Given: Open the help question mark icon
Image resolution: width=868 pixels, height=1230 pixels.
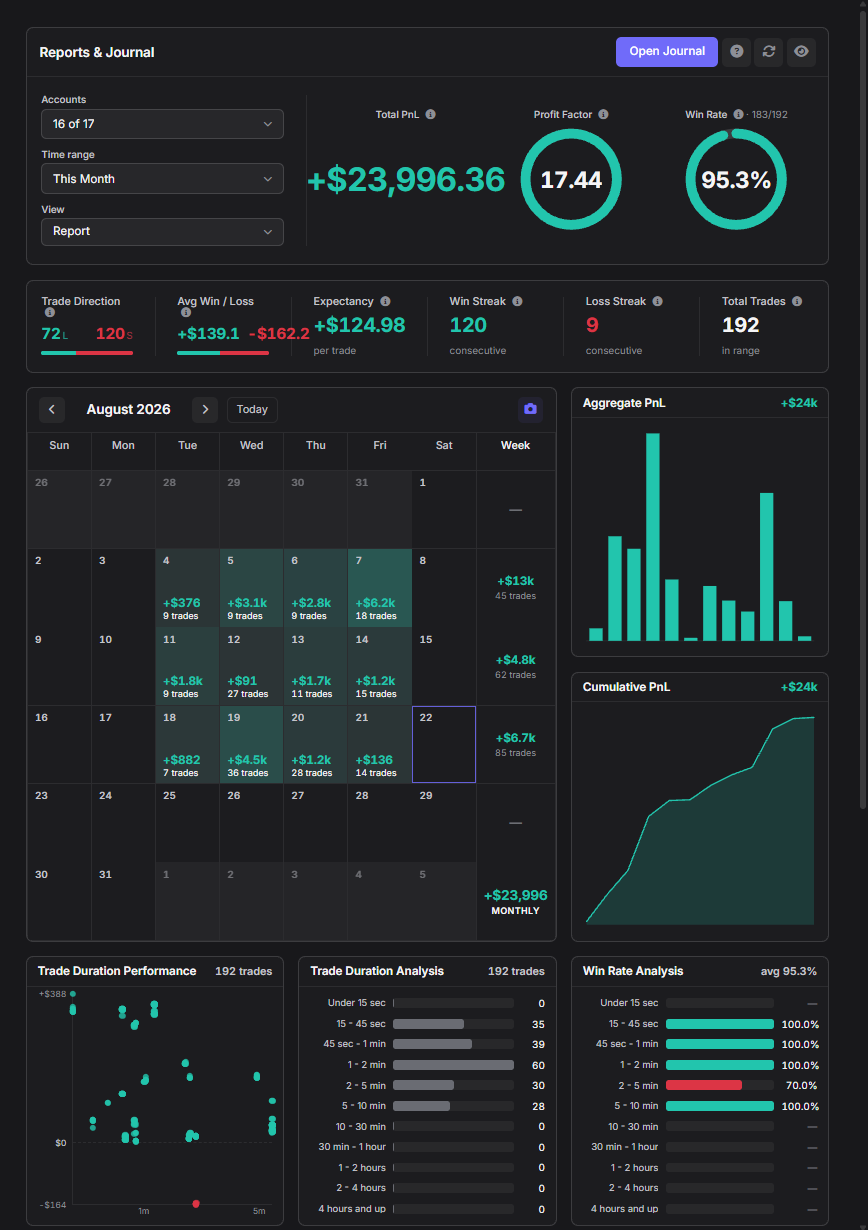Looking at the screenshot, I should [x=737, y=51].
